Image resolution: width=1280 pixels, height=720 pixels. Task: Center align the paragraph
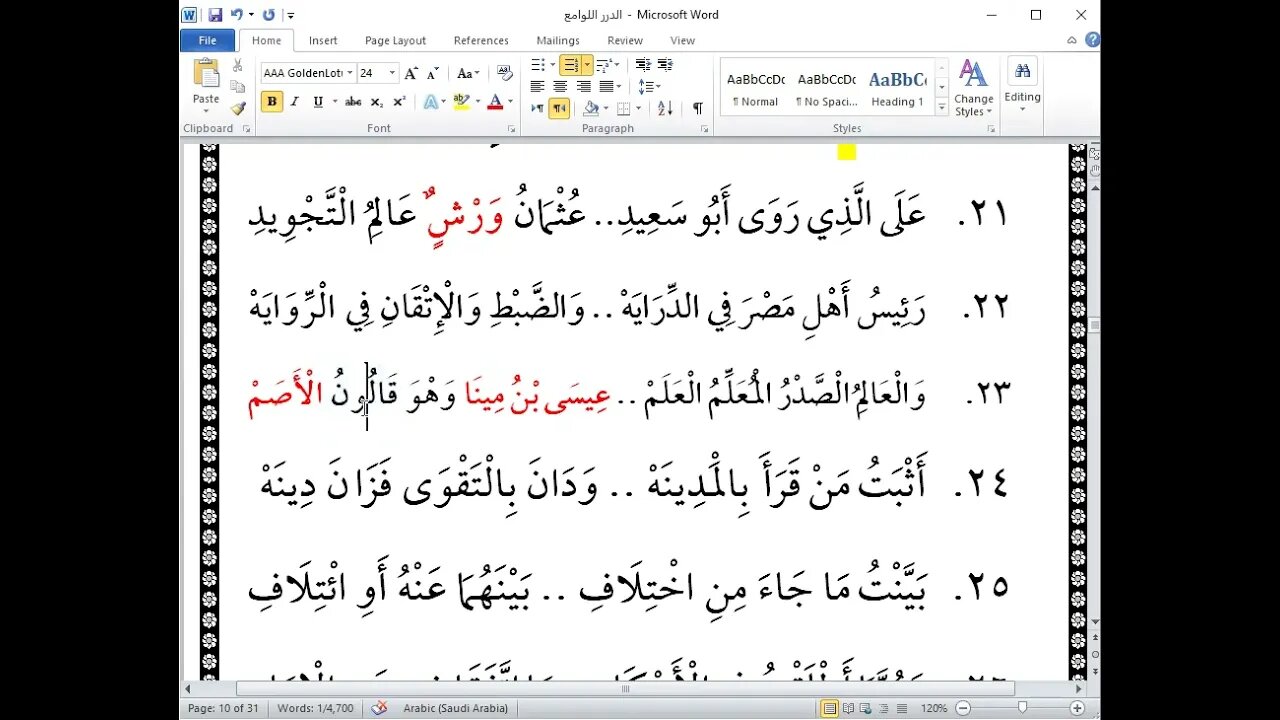pos(560,87)
